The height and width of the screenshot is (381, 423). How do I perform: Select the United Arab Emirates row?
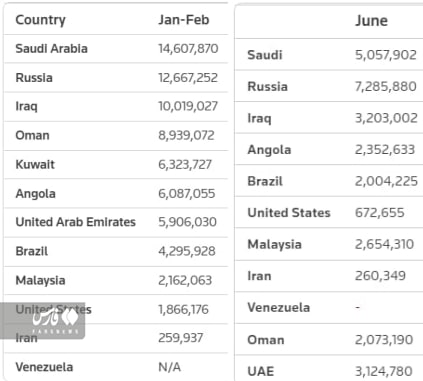click(116, 222)
